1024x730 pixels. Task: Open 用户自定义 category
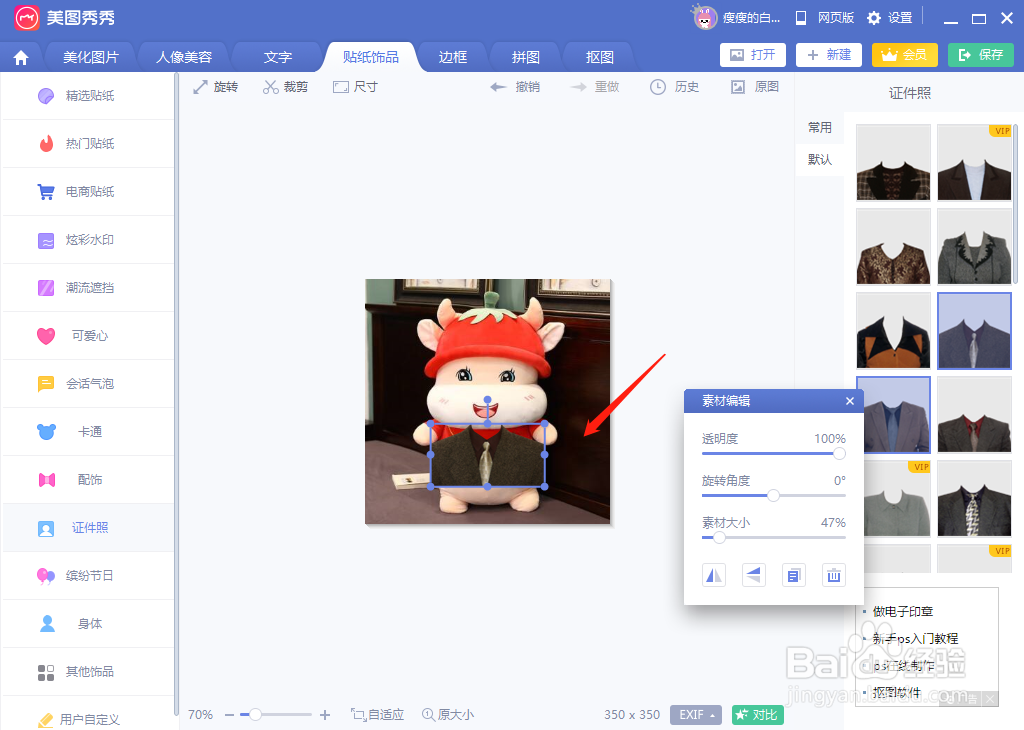[89, 719]
